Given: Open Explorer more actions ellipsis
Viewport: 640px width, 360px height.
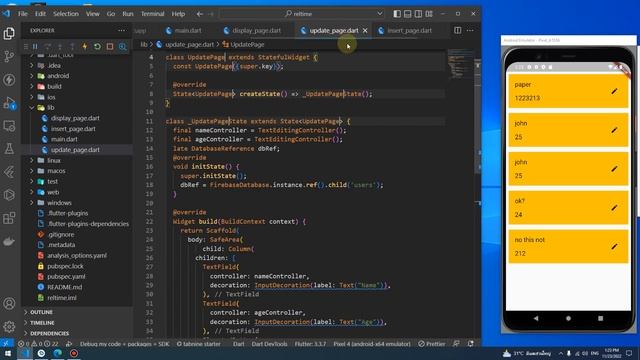Looking at the screenshot, I should coord(122,31).
